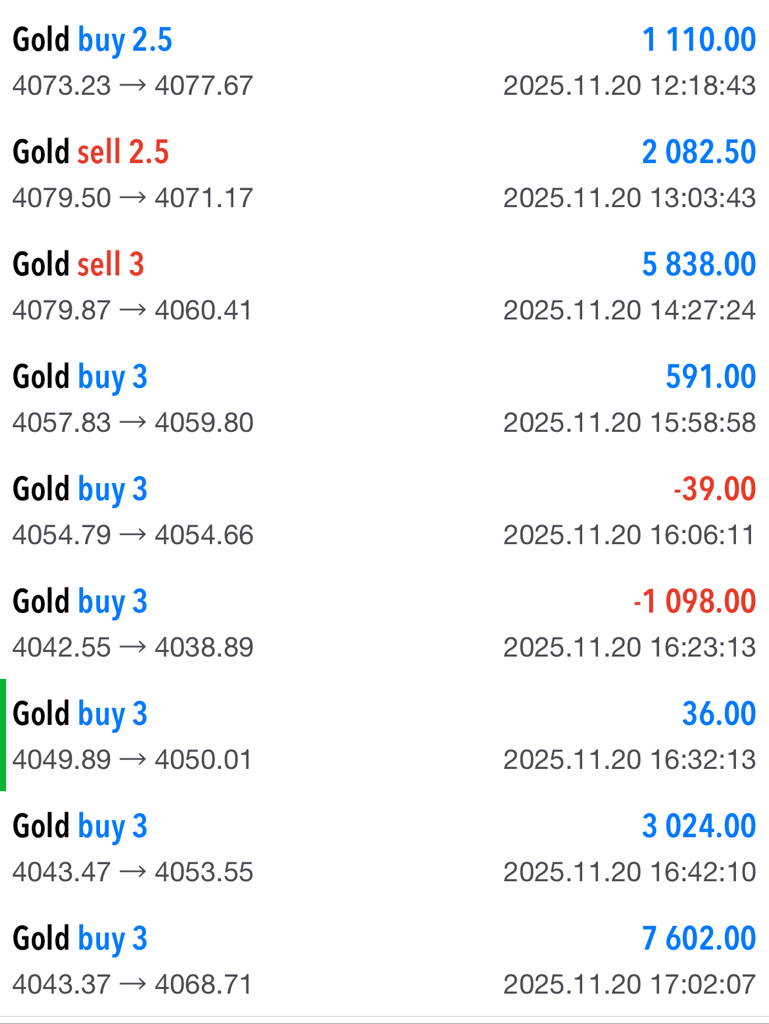This screenshot has height=1024, width=769.
Task: Select the 3 024.00 profit amount
Action: [x=699, y=827]
